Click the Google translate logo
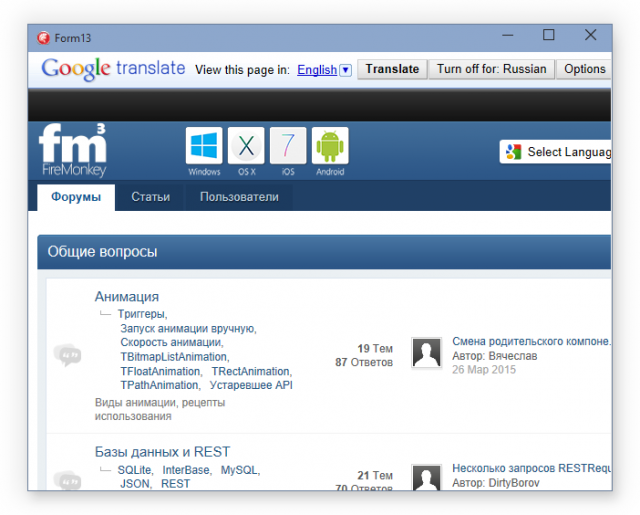 pos(113,69)
